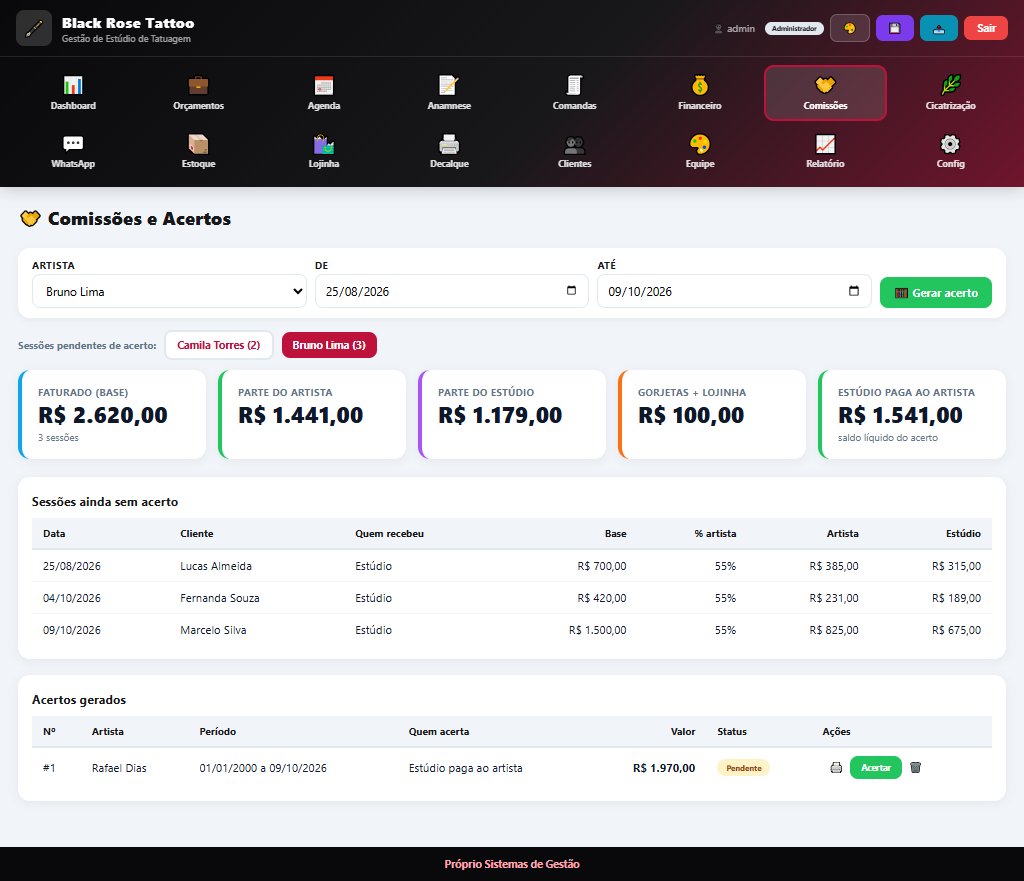Open the Dashboard chart icon
This screenshot has height=881, width=1024.
(73, 86)
